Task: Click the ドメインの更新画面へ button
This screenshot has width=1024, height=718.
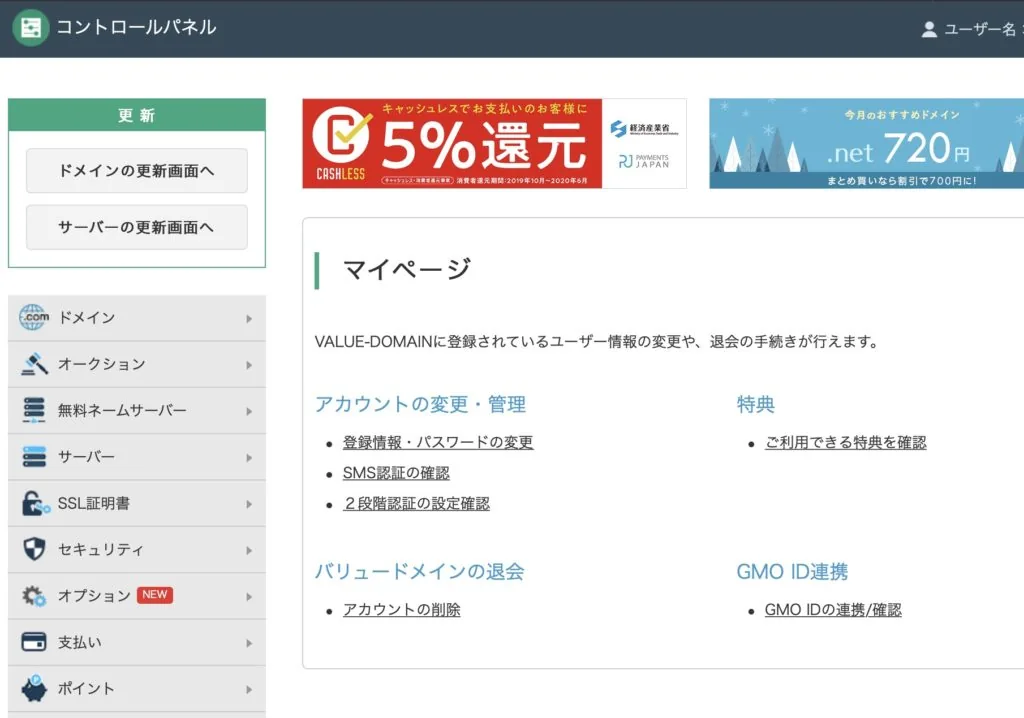Action: pyautogui.click(x=136, y=171)
